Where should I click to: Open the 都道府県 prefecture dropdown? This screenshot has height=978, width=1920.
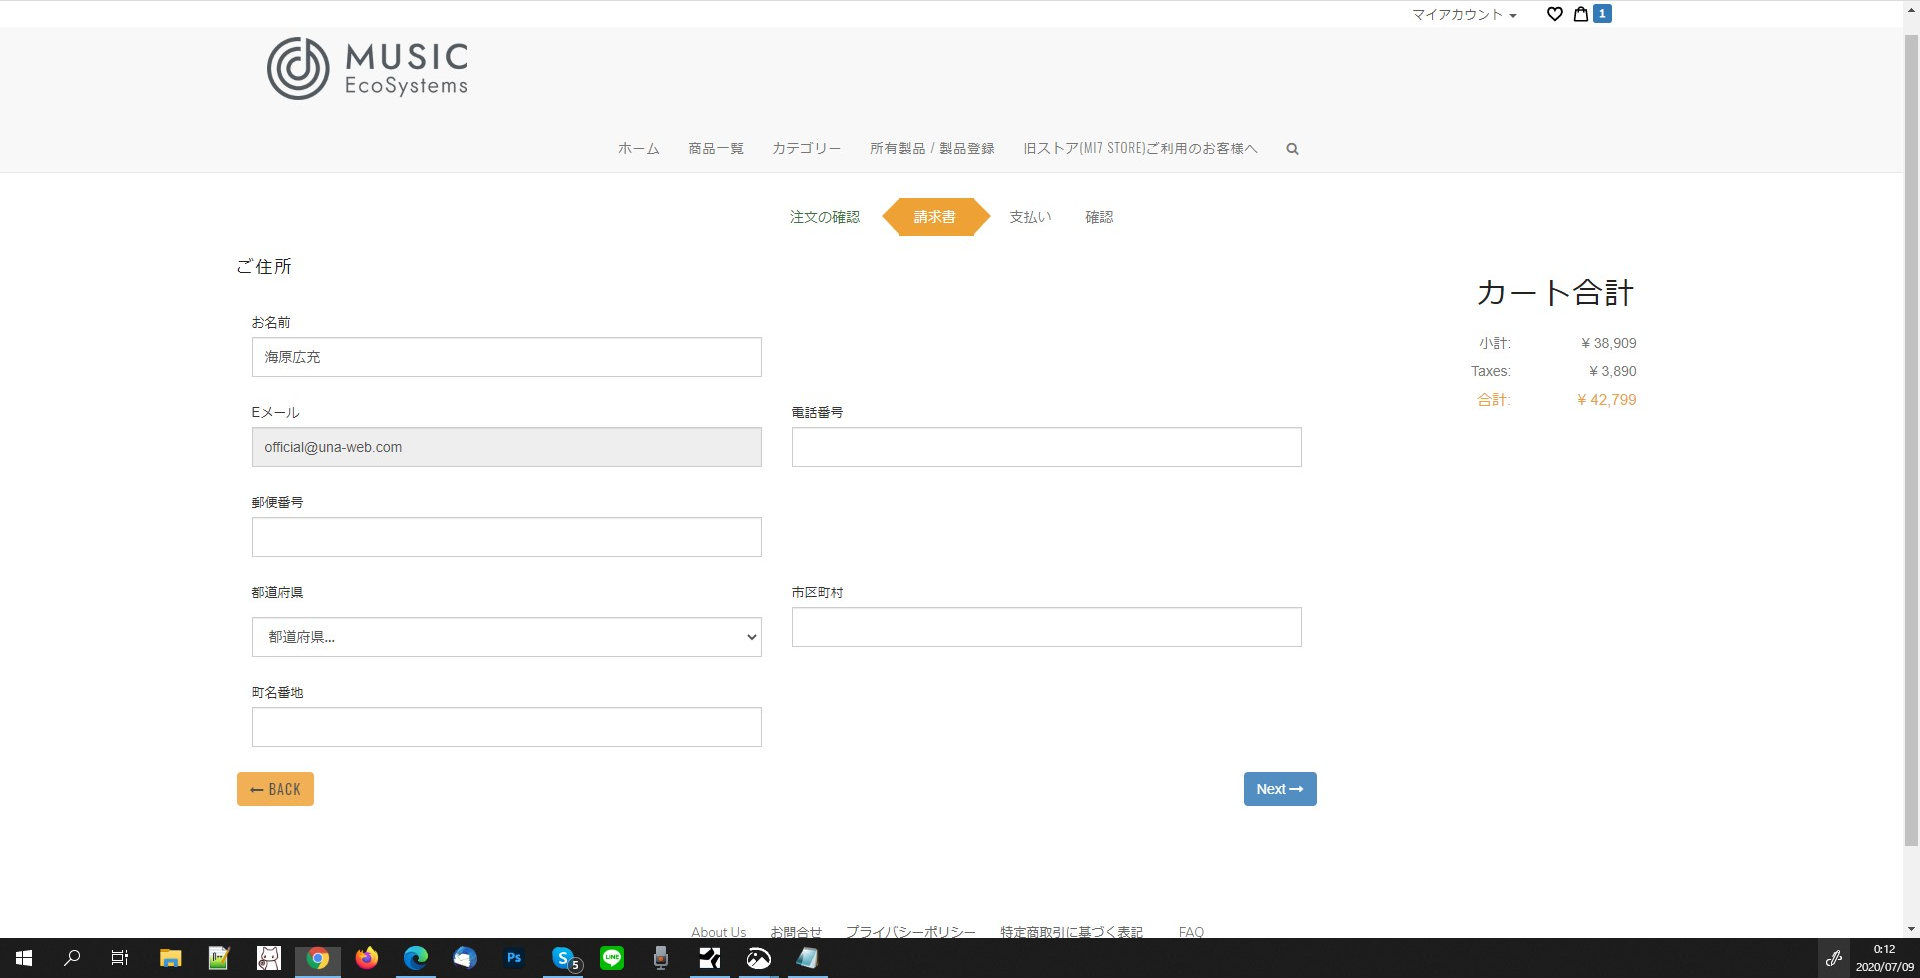(x=506, y=637)
